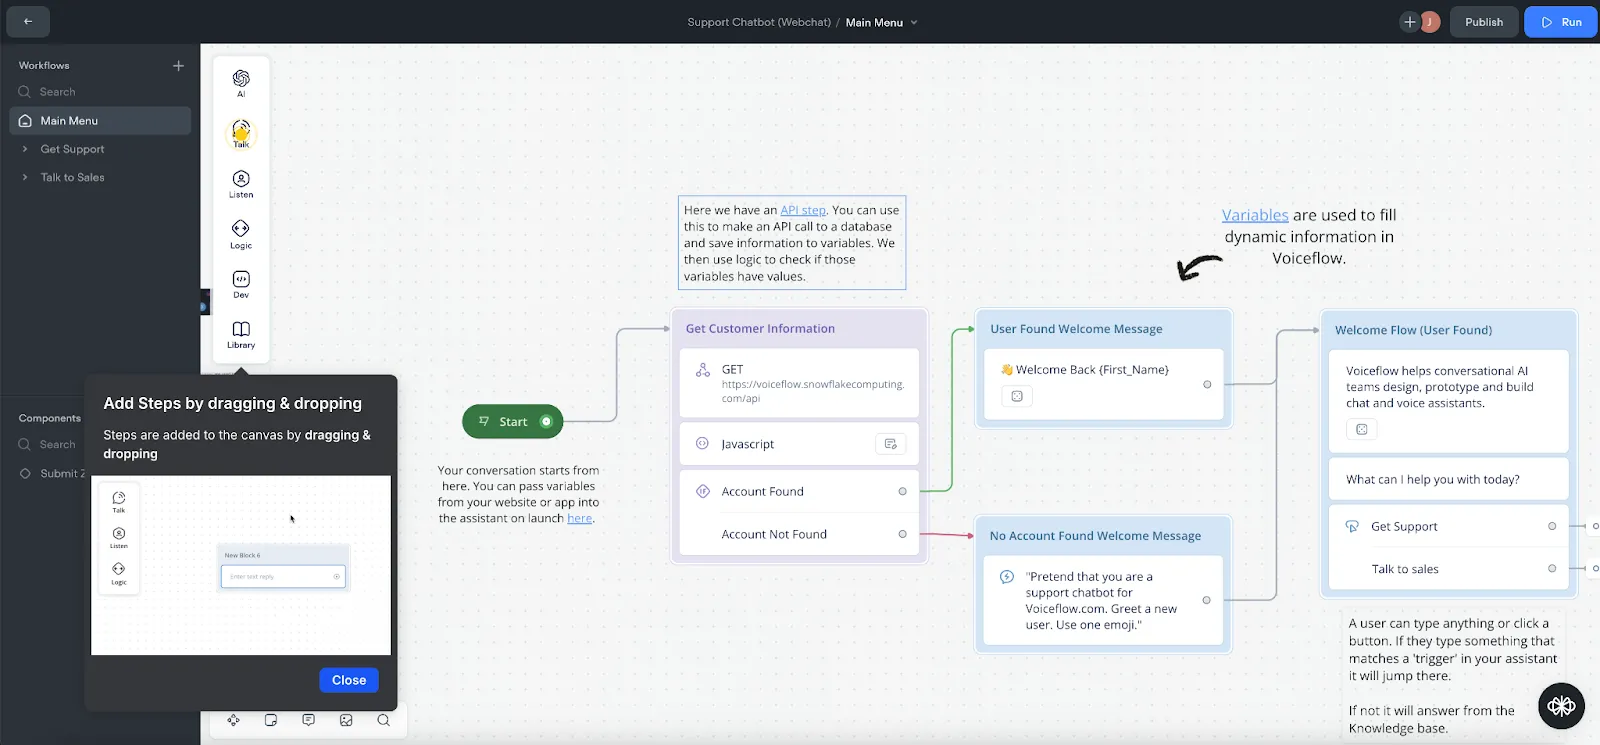This screenshot has height=745, width=1600.
Task: Select the sticky note tool
Action: pos(271,720)
